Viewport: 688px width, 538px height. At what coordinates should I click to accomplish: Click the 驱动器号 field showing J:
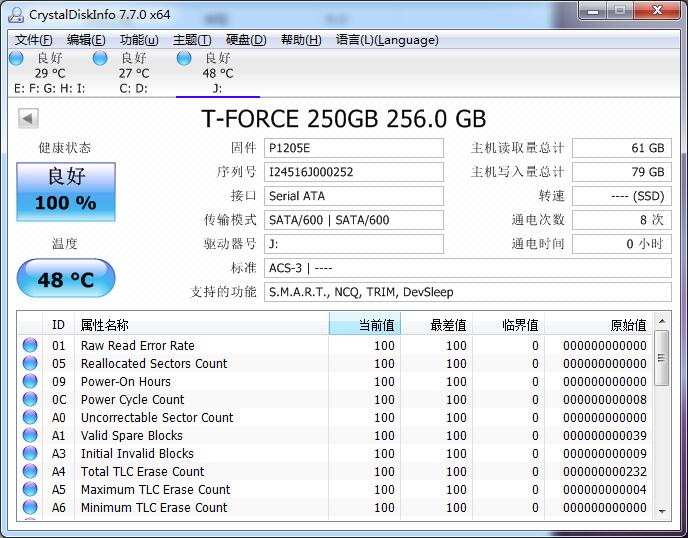354,244
